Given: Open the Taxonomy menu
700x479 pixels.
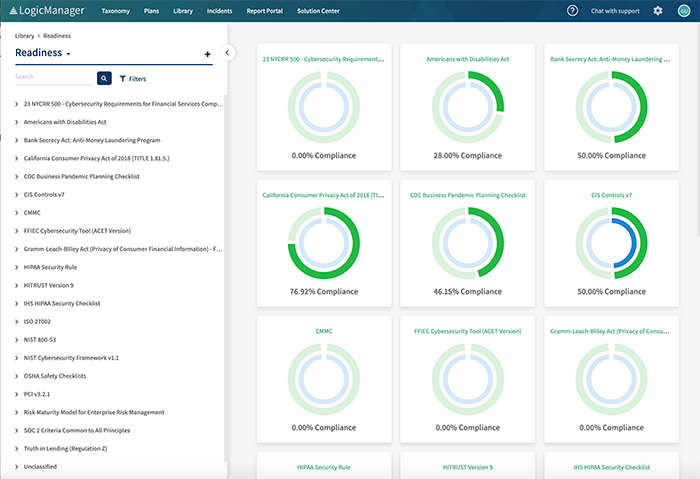Looking at the screenshot, I should 115,10.
